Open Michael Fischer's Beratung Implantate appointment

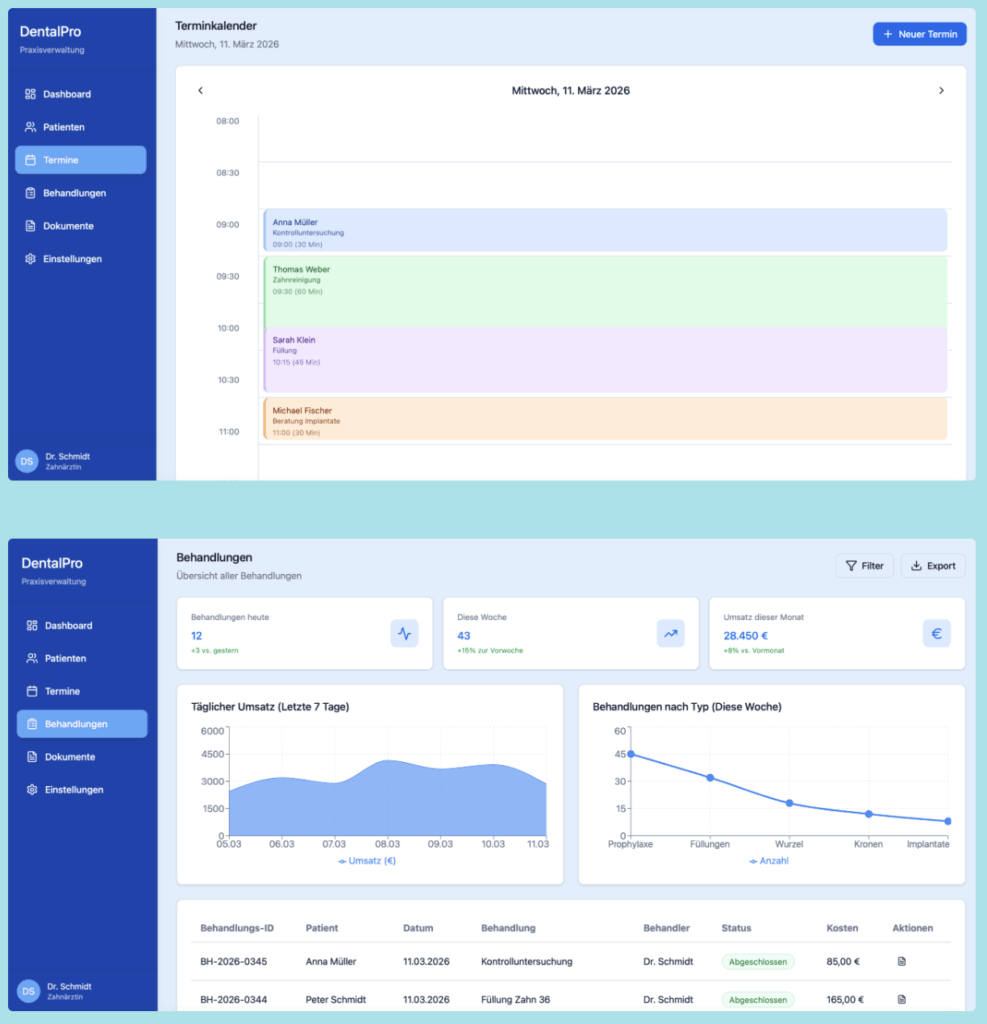coord(605,418)
